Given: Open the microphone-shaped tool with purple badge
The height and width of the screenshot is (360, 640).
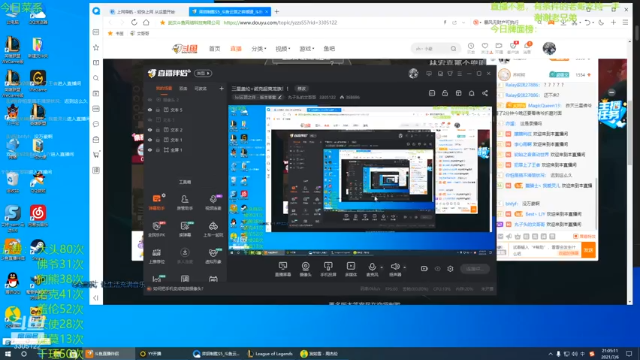Looking at the screenshot, I should 213,202.
